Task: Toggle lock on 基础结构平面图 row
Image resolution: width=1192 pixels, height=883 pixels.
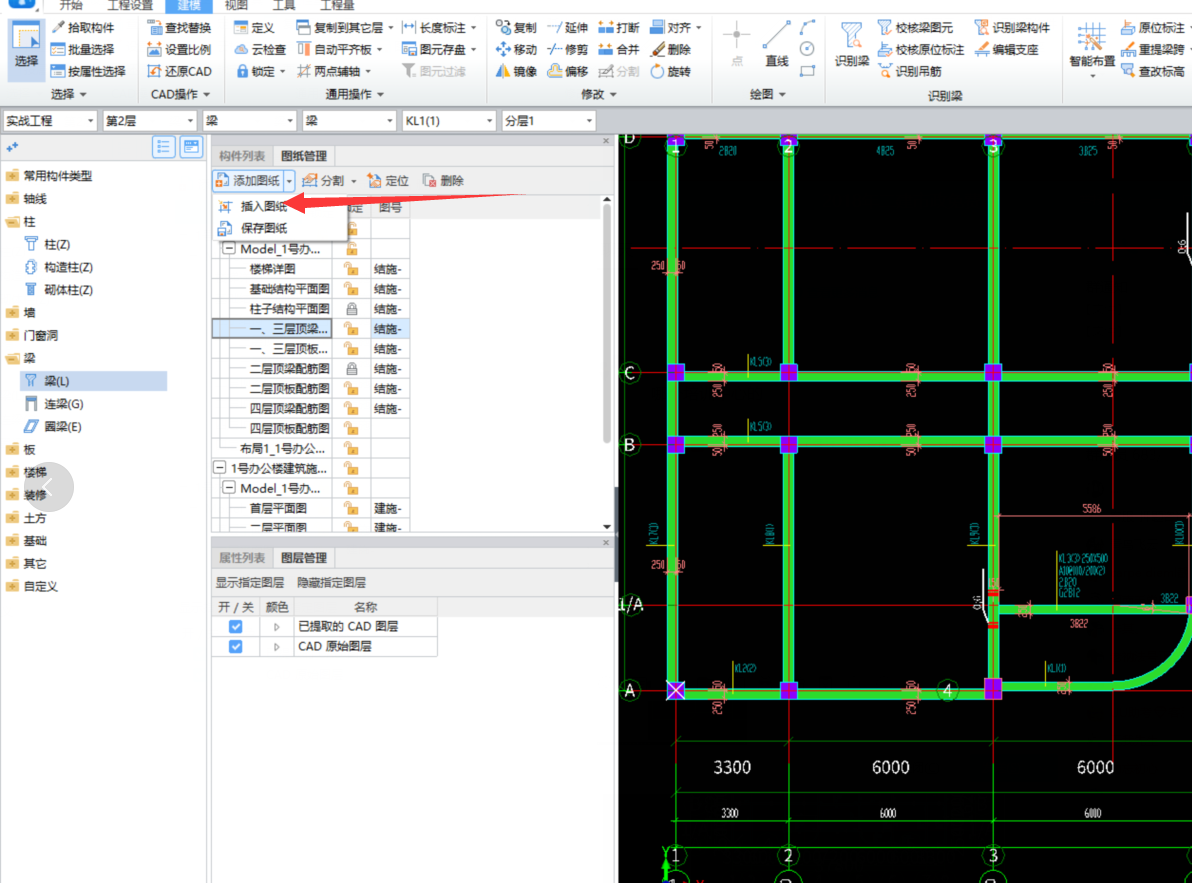Action: 351,289
